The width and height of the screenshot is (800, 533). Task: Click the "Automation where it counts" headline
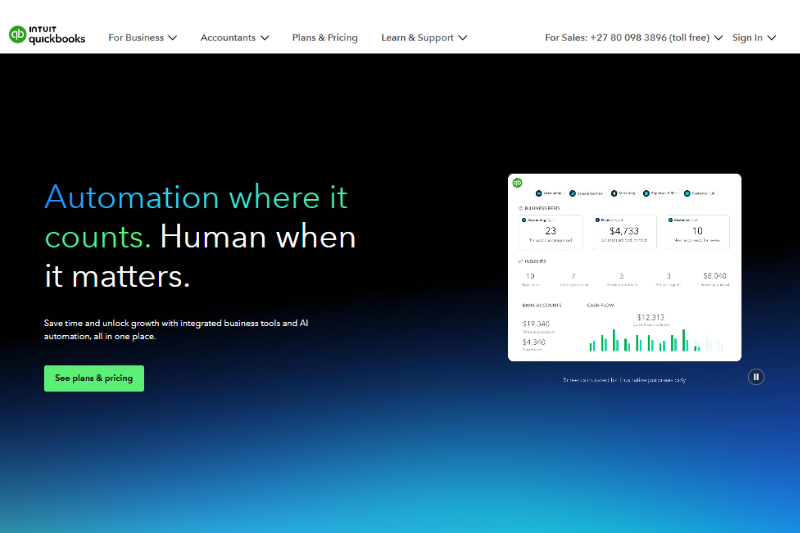[x=200, y=237]
